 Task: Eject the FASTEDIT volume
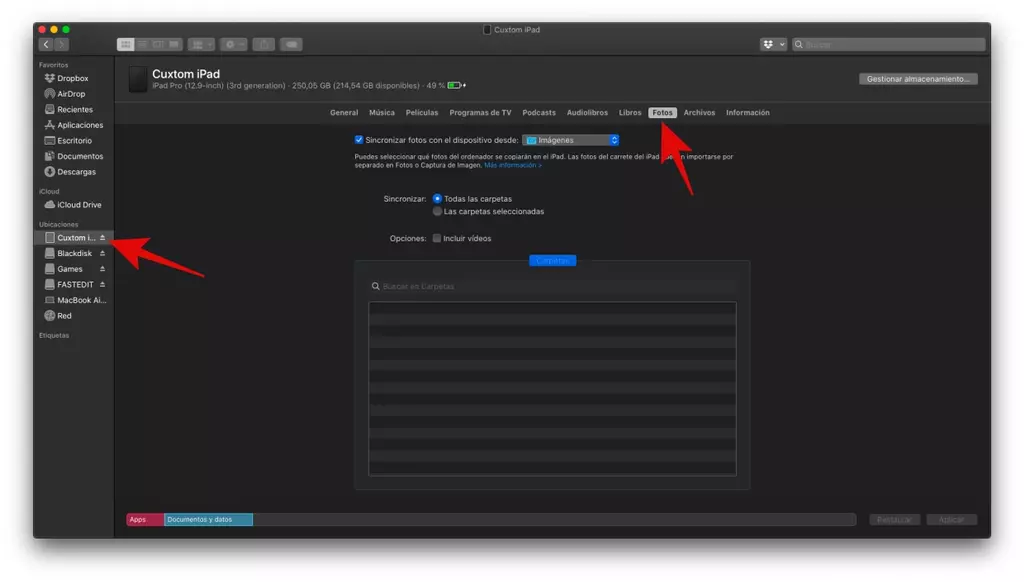pos(102,285)
